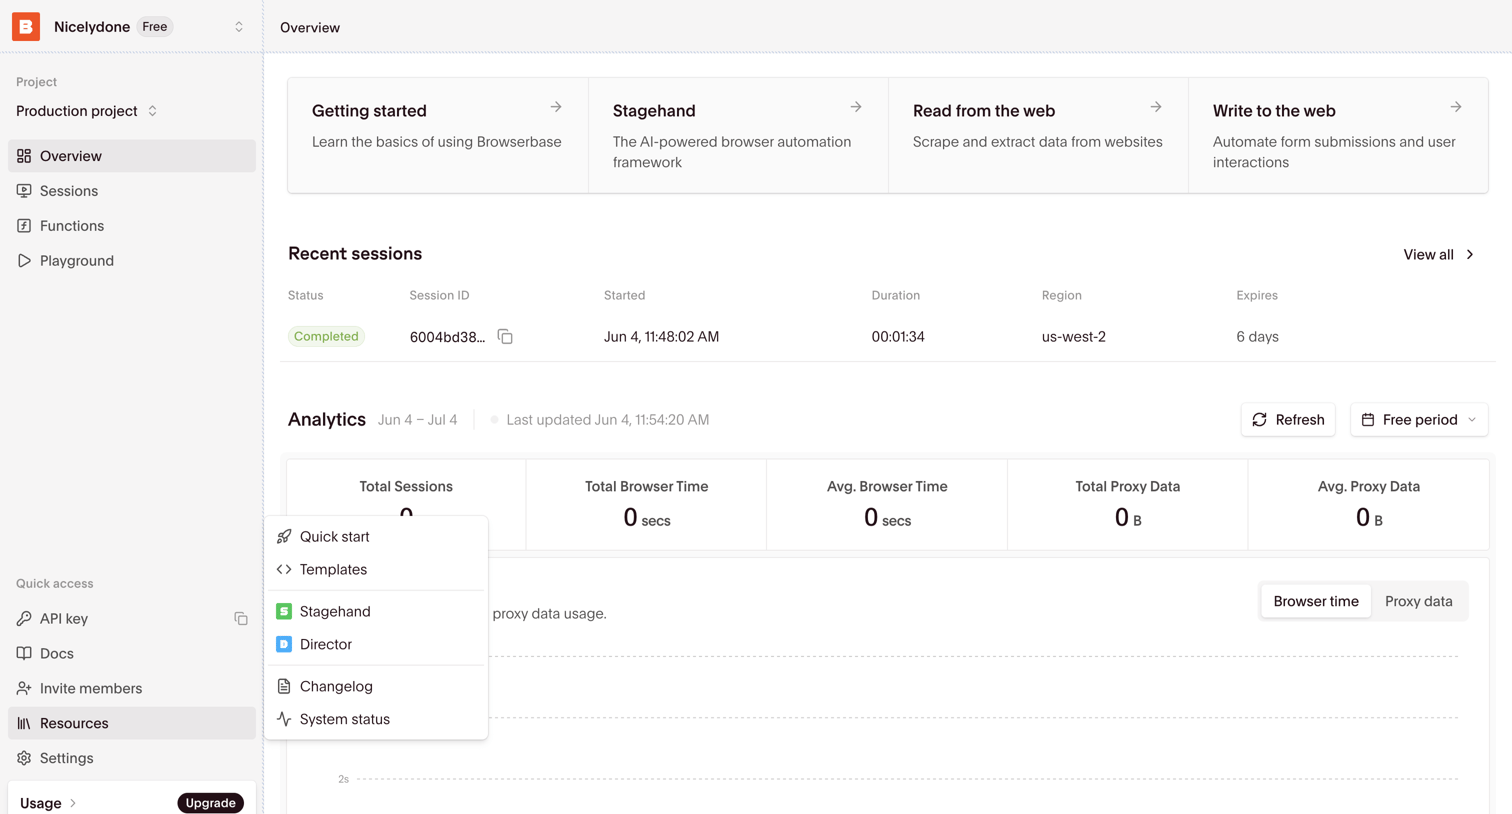Click start time Jun 4, 11:48:02 AM
Viewport: 1512px width, 814px height.
click(x=661, y=337)
